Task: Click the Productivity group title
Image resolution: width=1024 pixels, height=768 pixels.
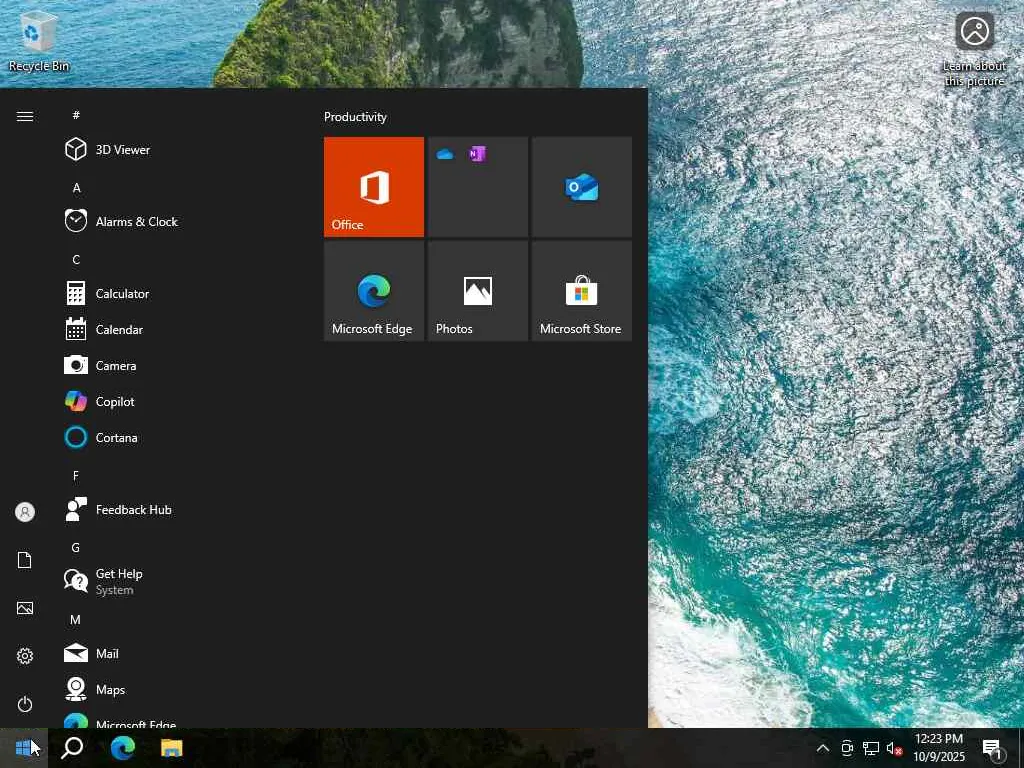Action: point(355,117)
